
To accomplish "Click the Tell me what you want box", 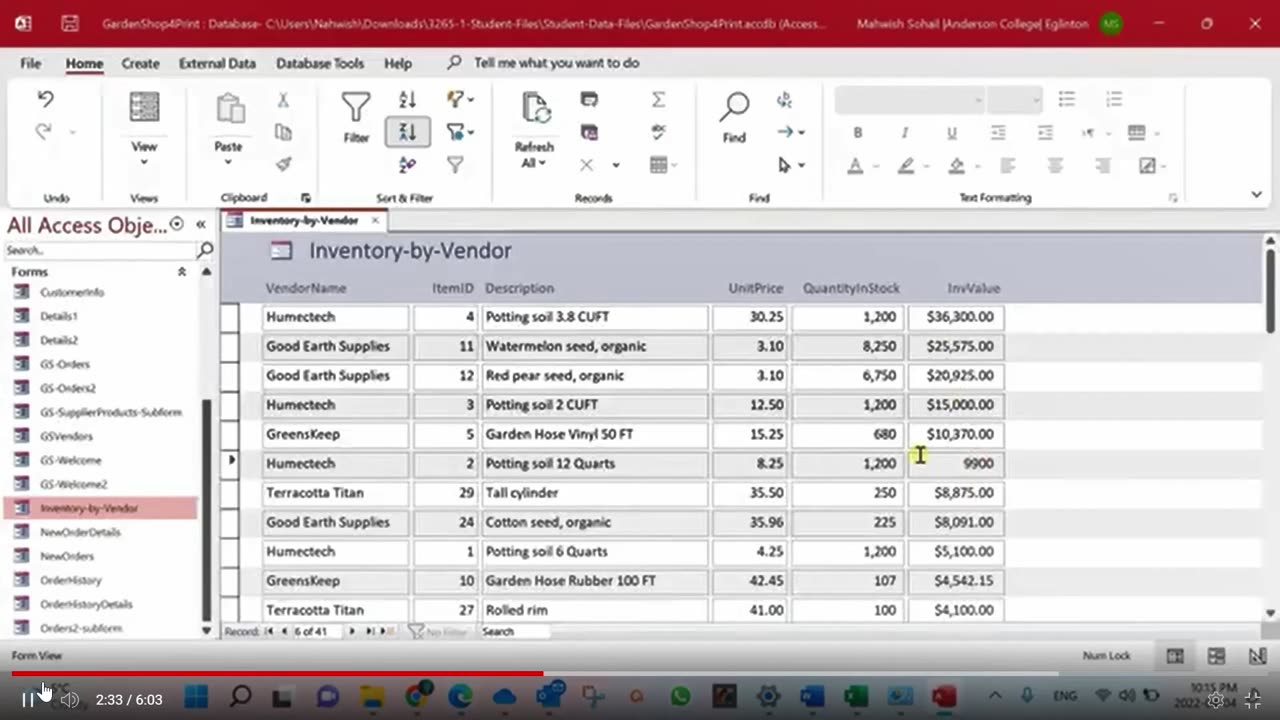I will 556,63.
